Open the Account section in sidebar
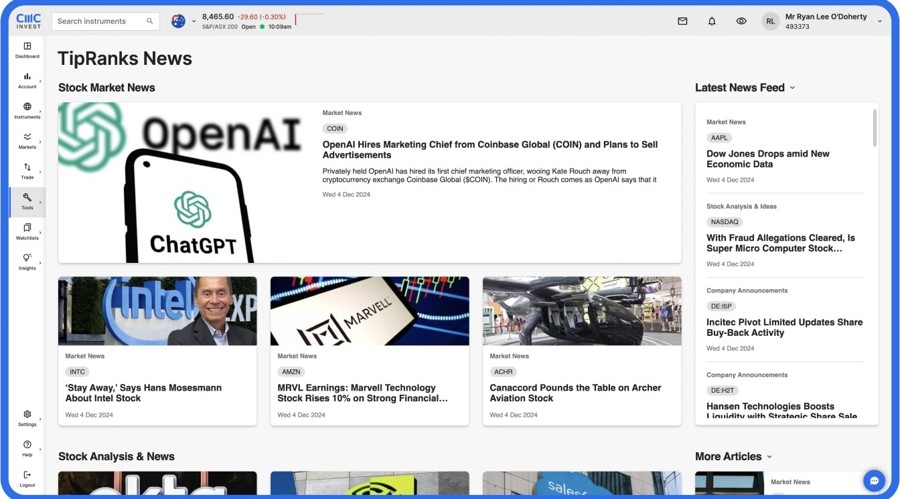This screenshot has width=900, height=499. (27, 80)
